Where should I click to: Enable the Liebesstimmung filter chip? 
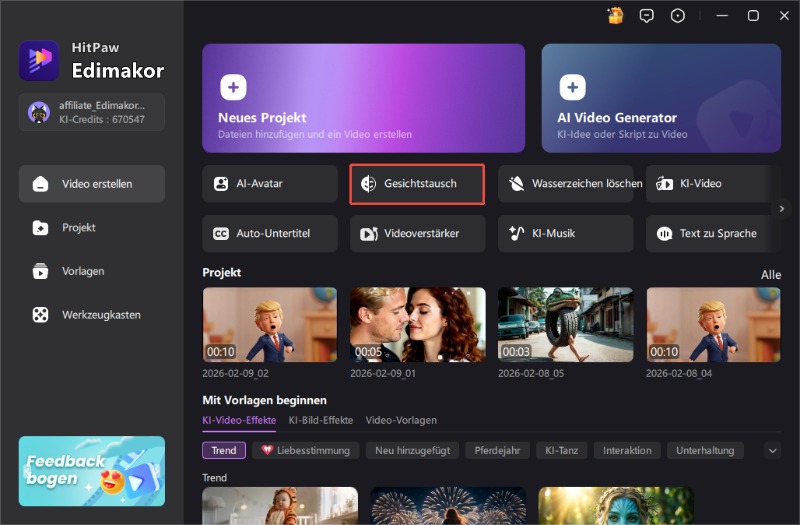coord(306,450)
